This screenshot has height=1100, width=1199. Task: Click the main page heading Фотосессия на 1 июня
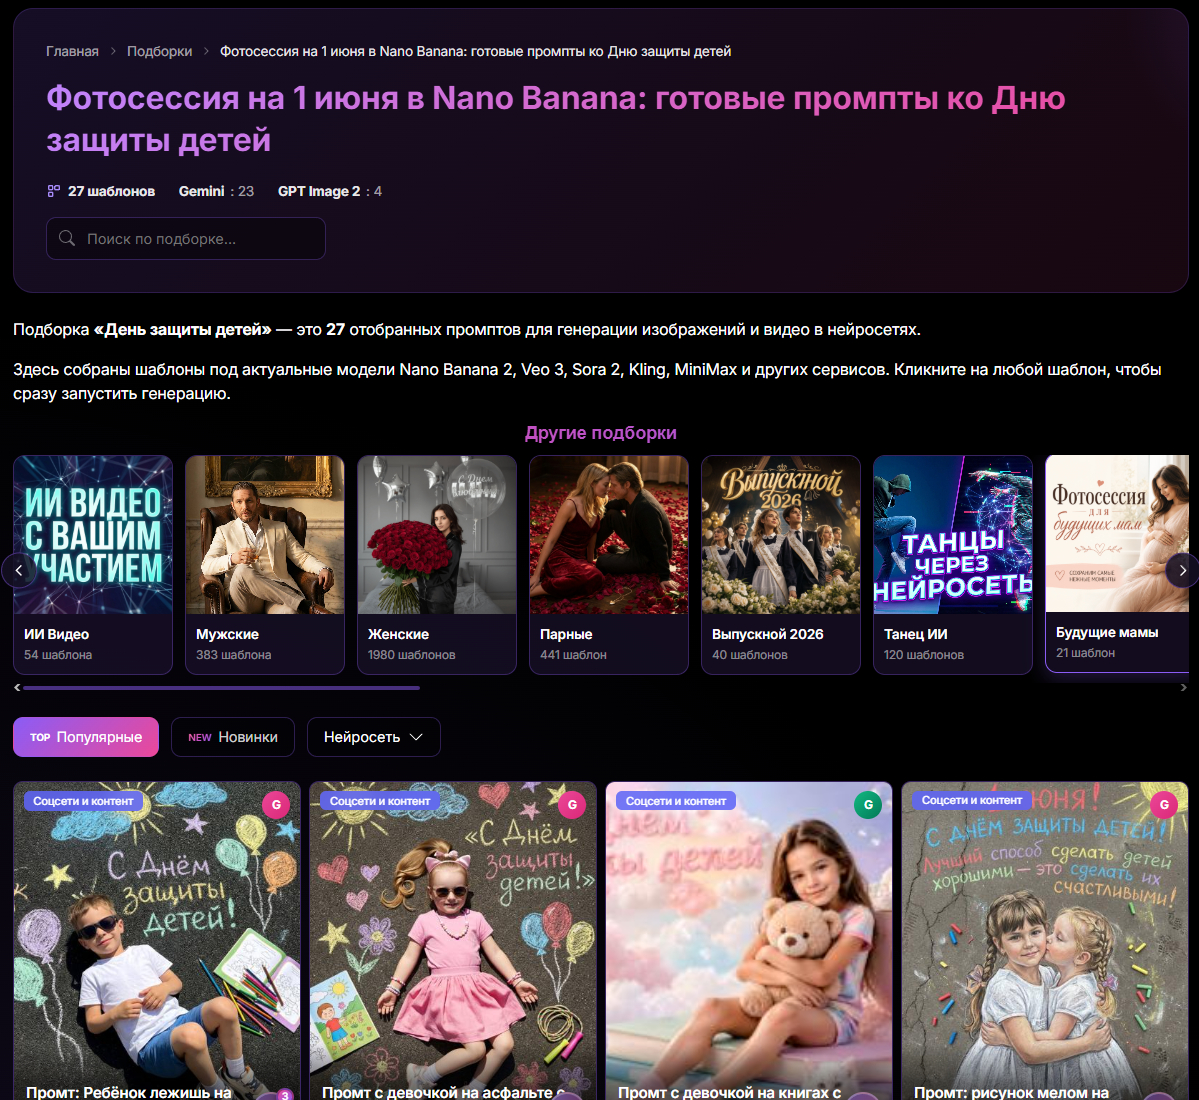tap(555, 119)
